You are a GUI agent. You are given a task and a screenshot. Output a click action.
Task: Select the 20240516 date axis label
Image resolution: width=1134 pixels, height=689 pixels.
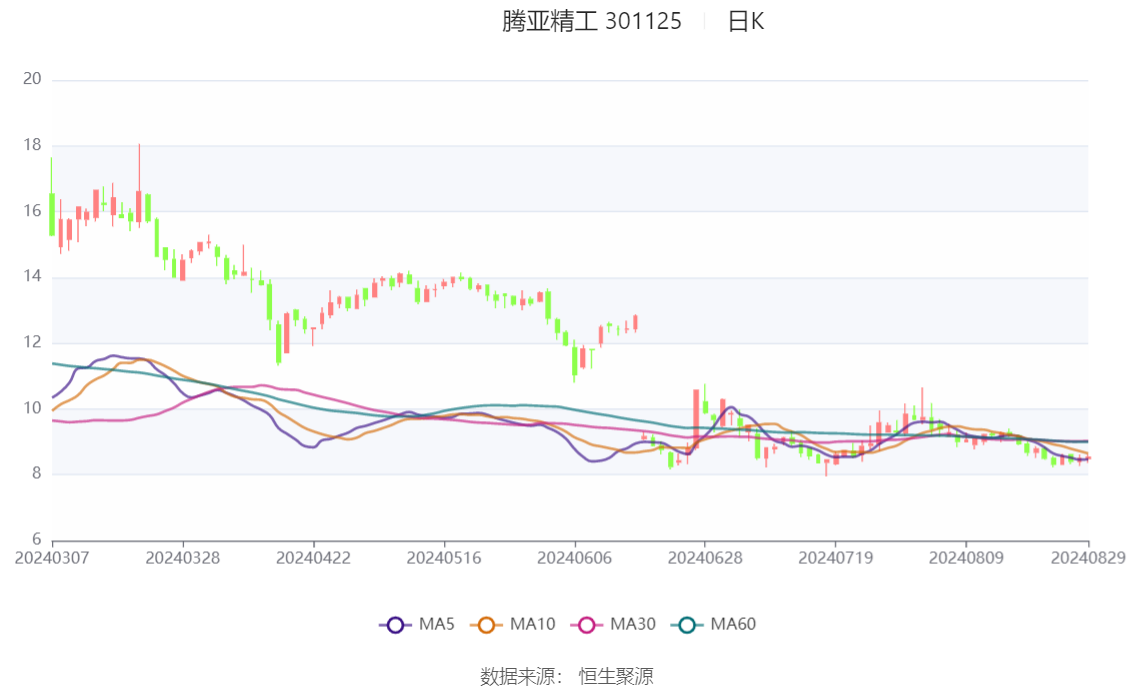444,558
